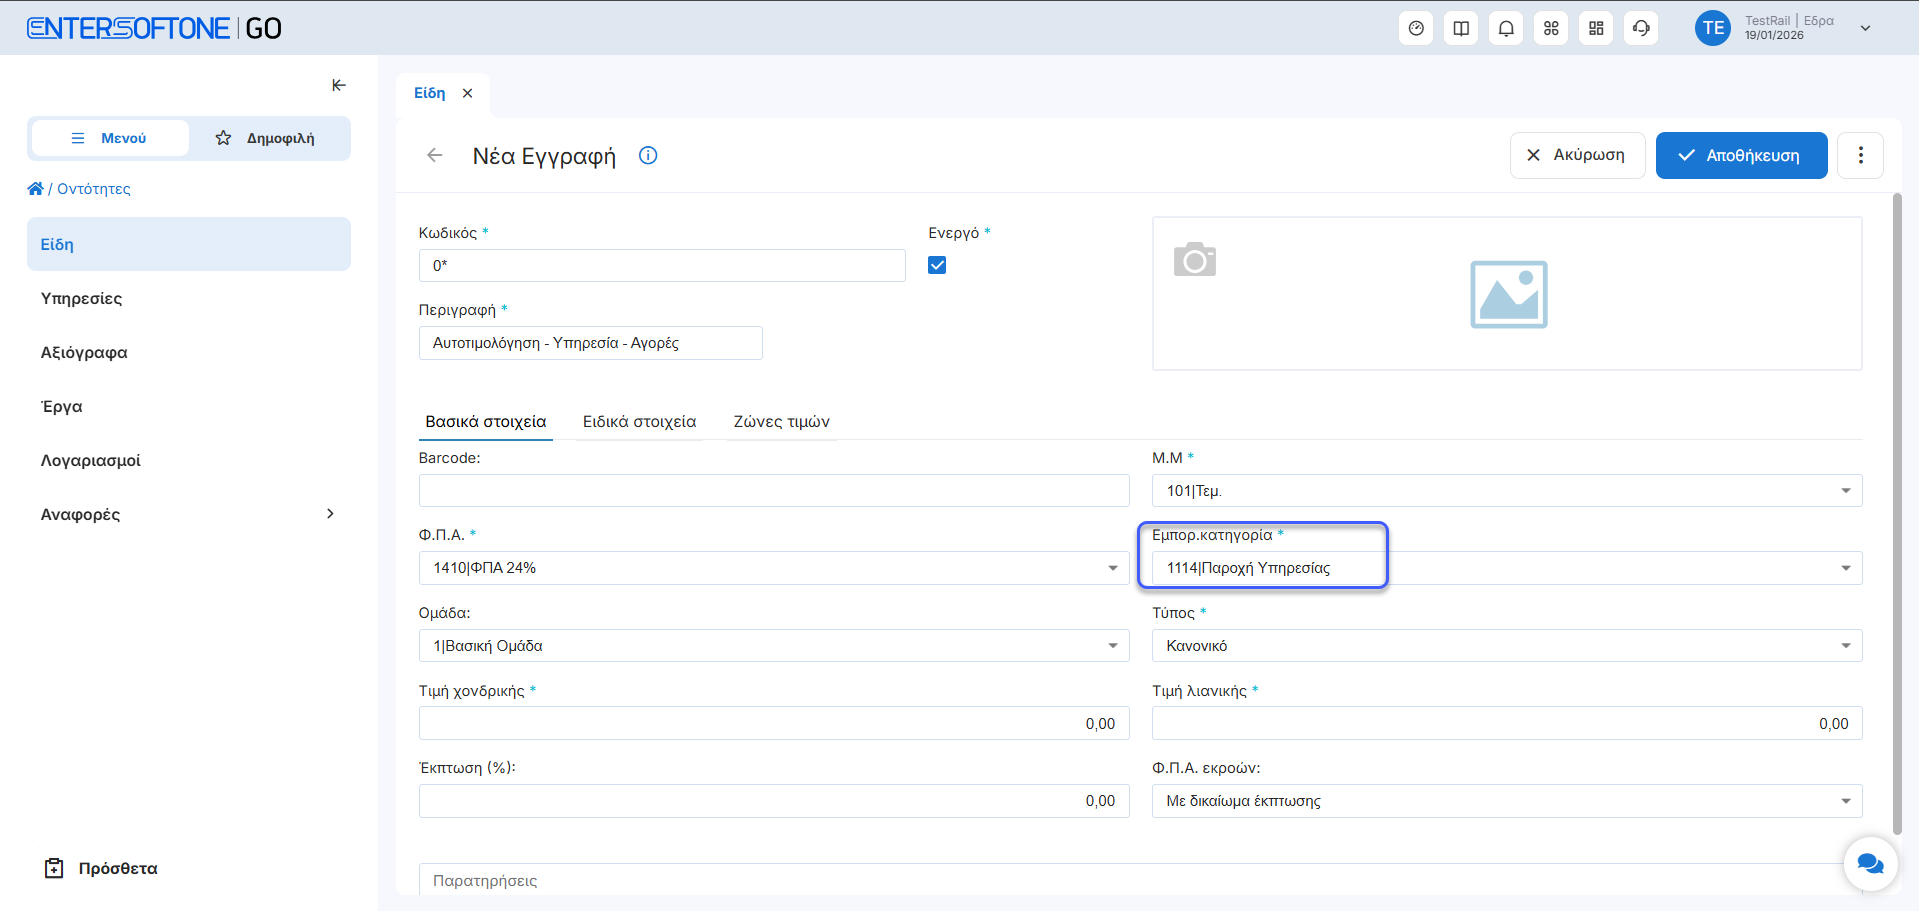Expand the Φ.Π.Α. dropdown
The width and height of the screenshot is (1919, 911).
click(x=1112, y=568)
